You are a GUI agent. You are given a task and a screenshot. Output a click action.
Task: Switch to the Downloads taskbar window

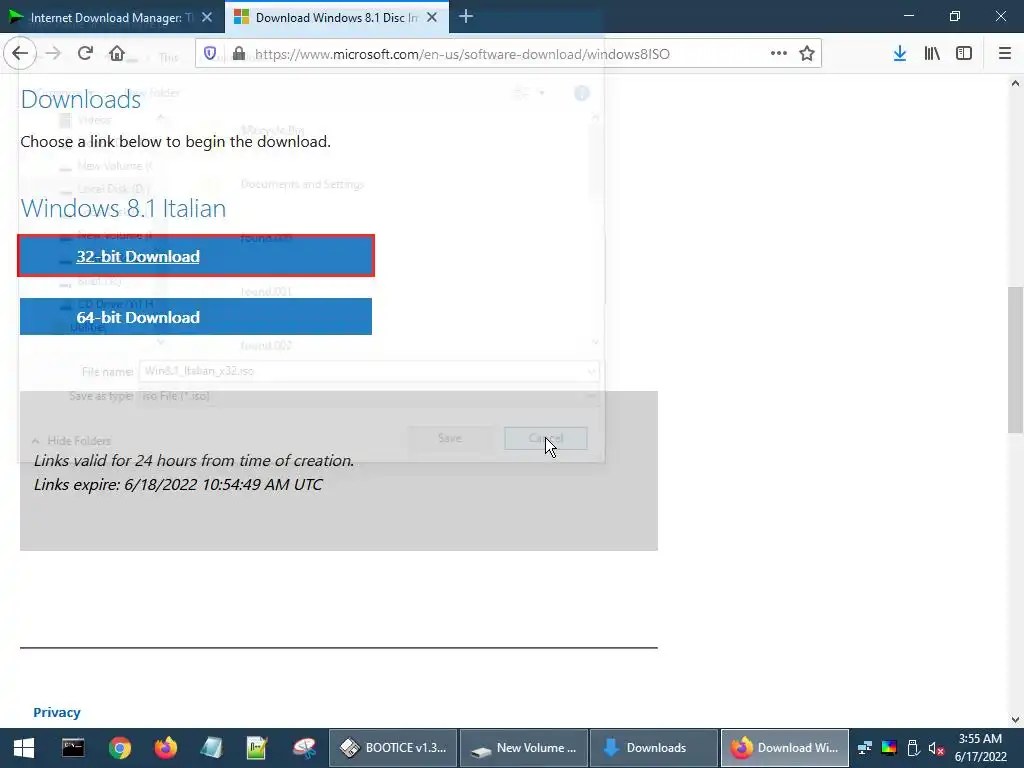coord(654,748)
